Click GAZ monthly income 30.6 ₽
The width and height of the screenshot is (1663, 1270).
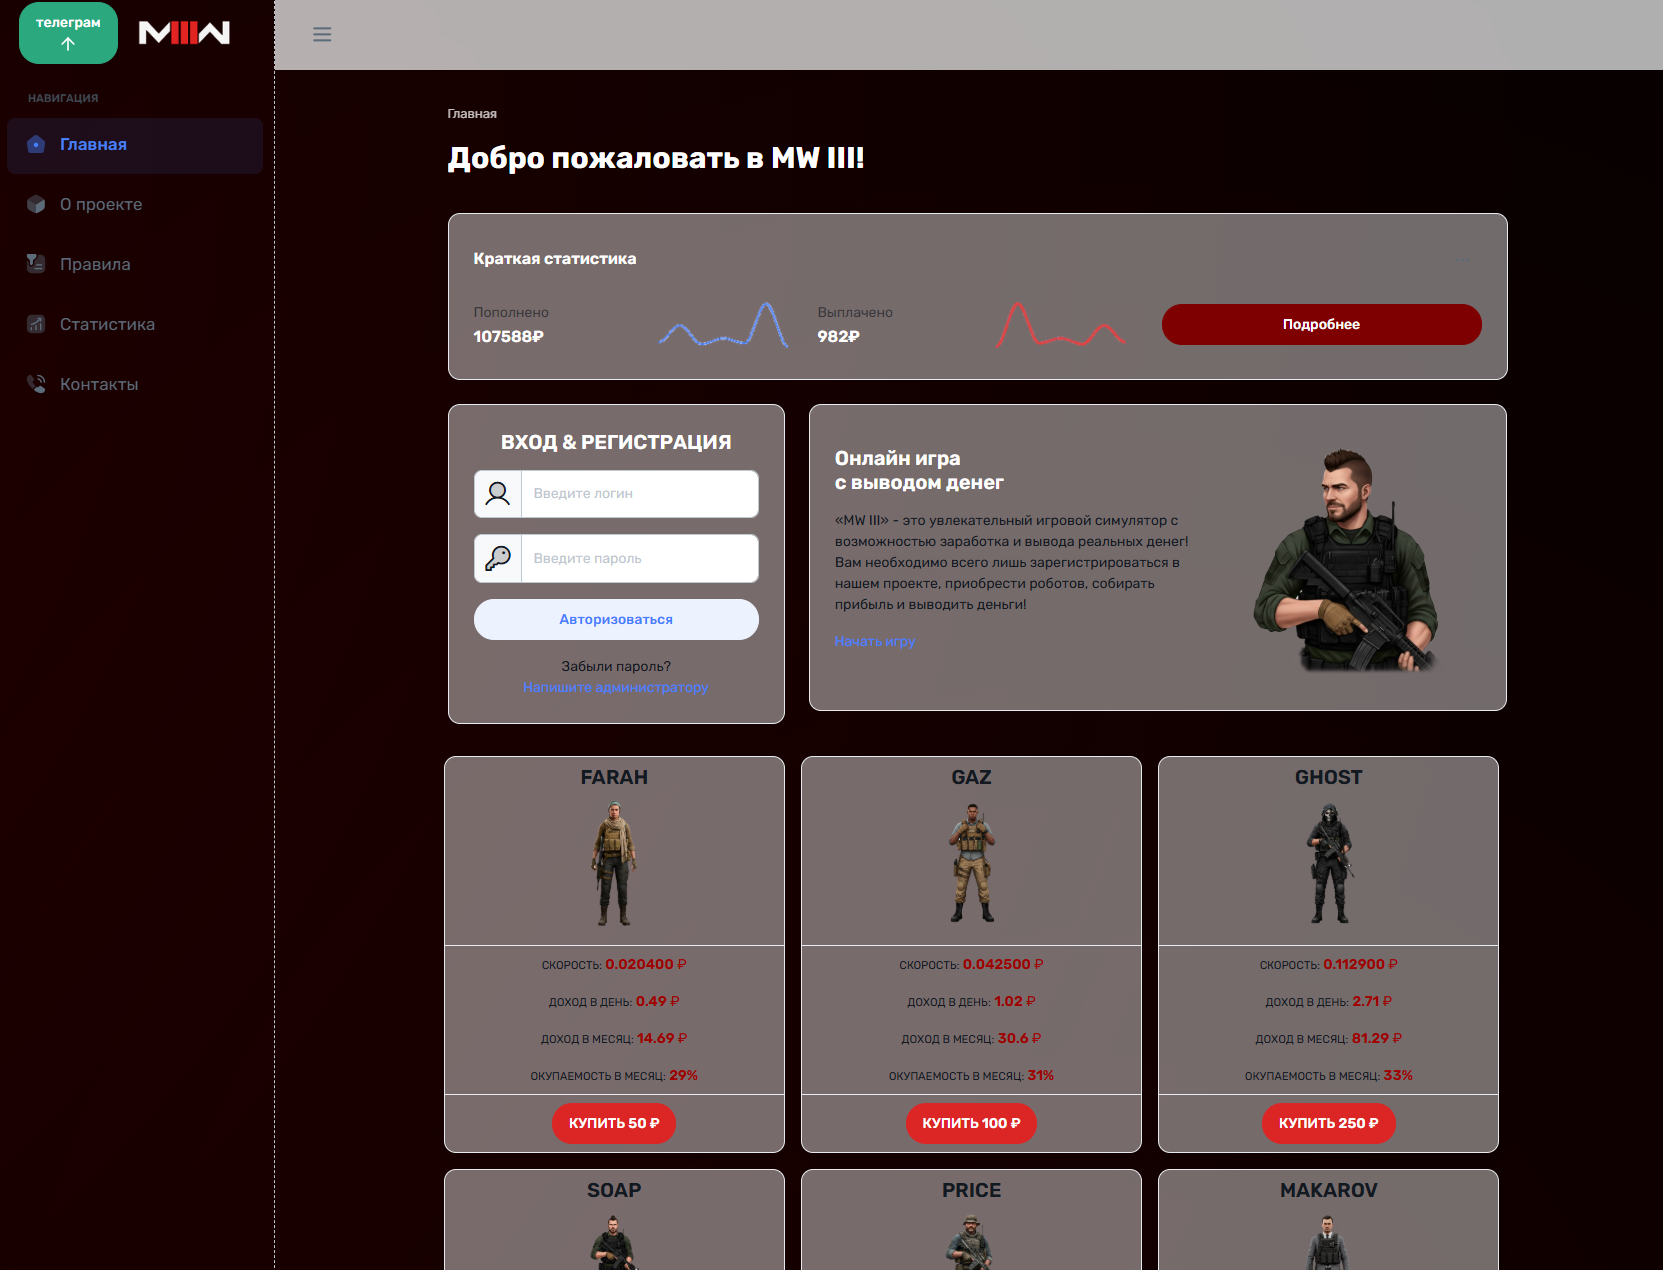pyautogui.click(x=1019, y=1038)
